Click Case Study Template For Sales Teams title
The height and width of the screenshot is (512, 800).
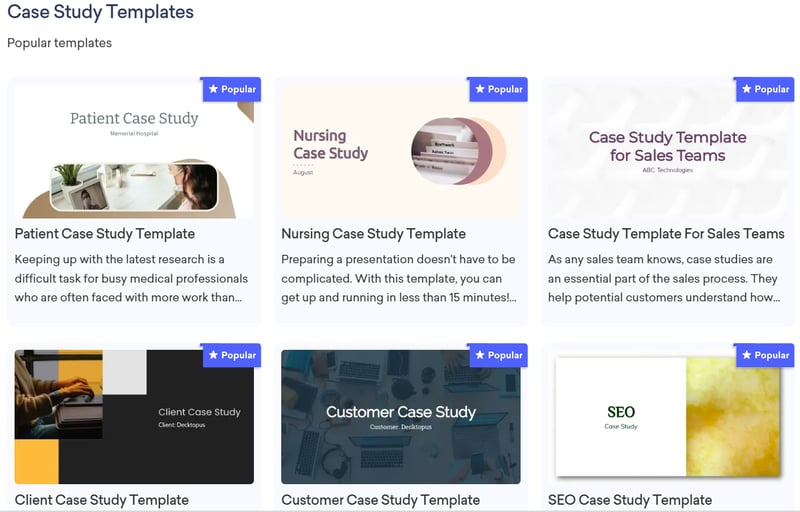(x=666, y=234)
